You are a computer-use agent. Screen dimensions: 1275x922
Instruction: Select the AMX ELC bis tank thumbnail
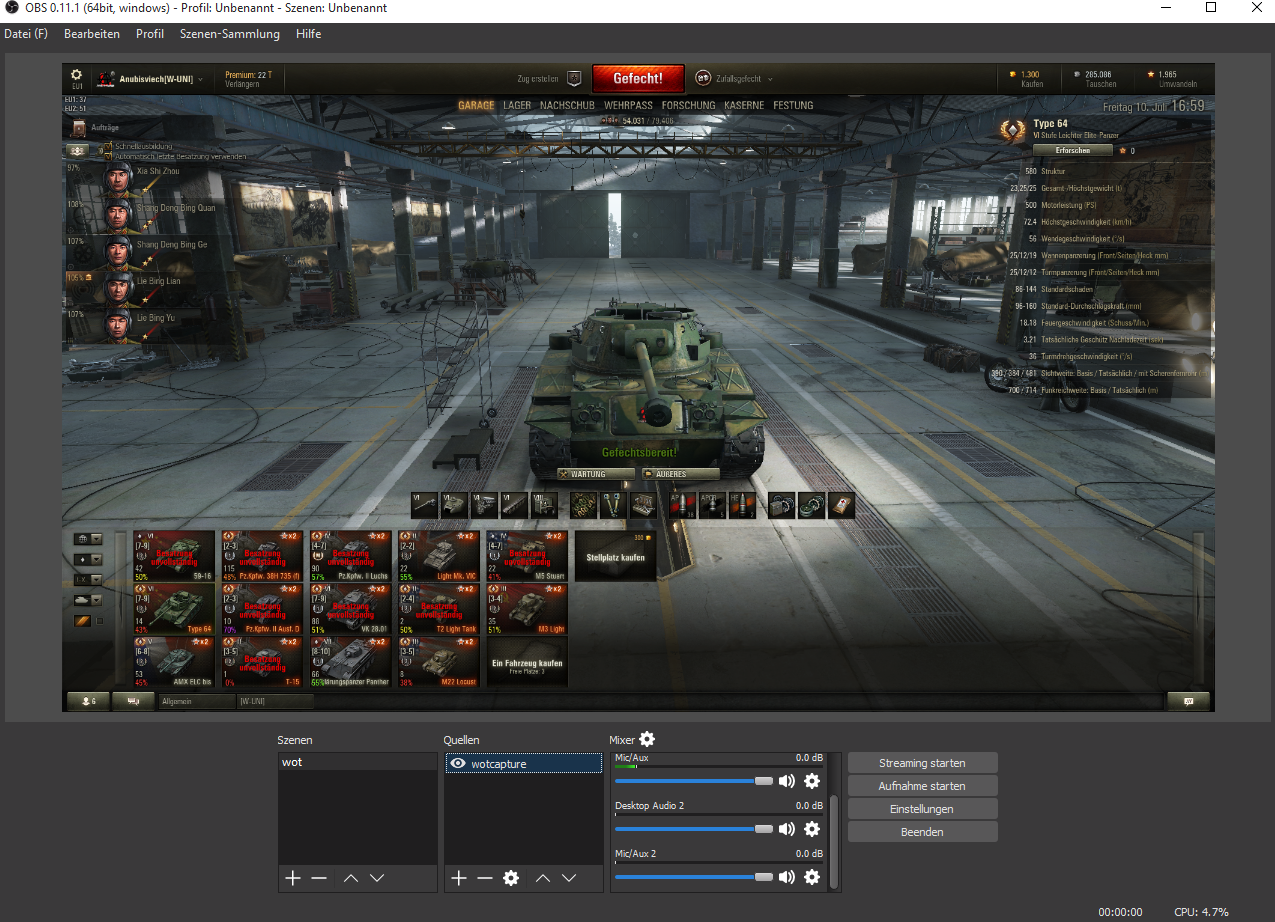click(x=174, y=661)
